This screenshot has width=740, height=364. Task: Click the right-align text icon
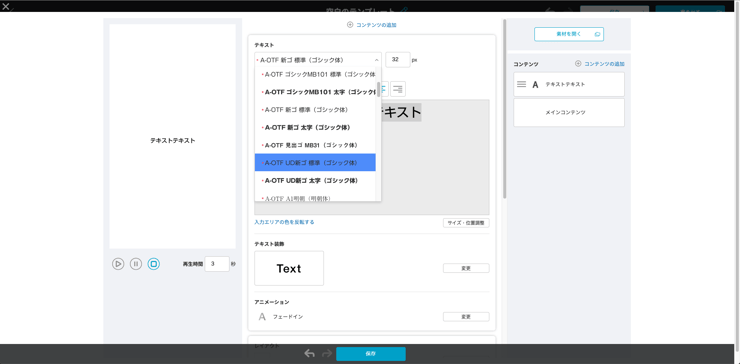pyautogui.click(x=398, y=89)
